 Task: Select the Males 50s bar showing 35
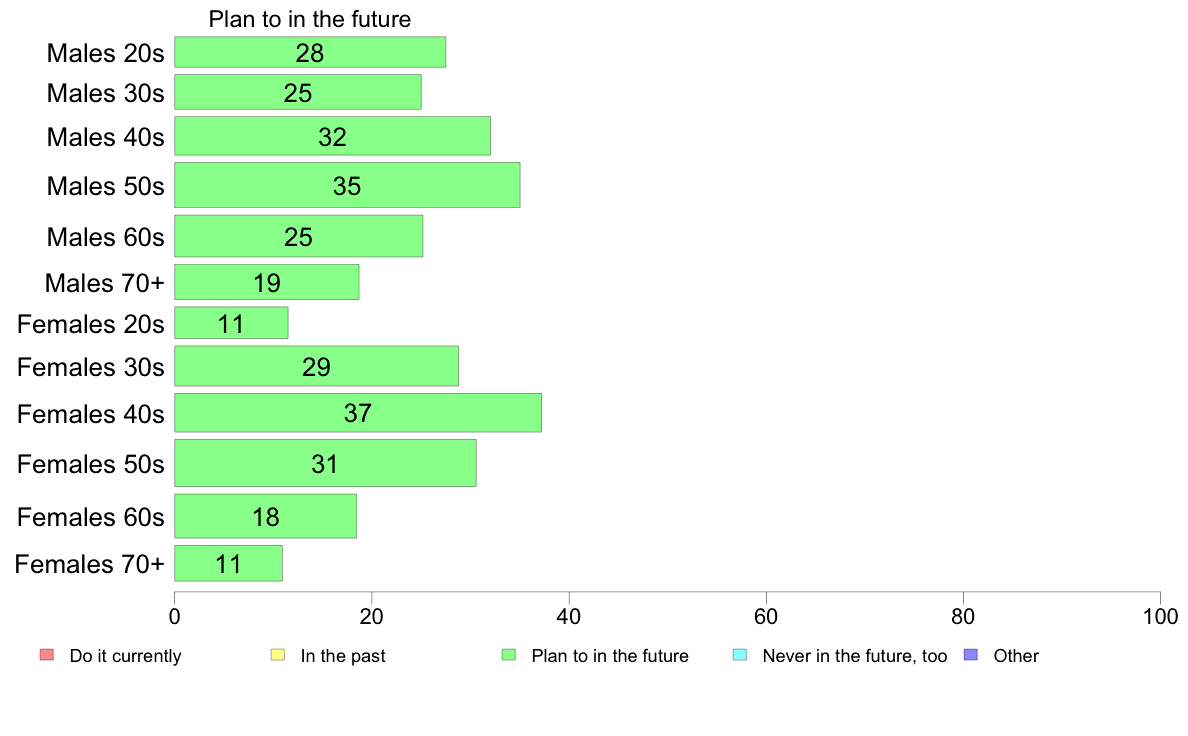(x=347, y=185)
